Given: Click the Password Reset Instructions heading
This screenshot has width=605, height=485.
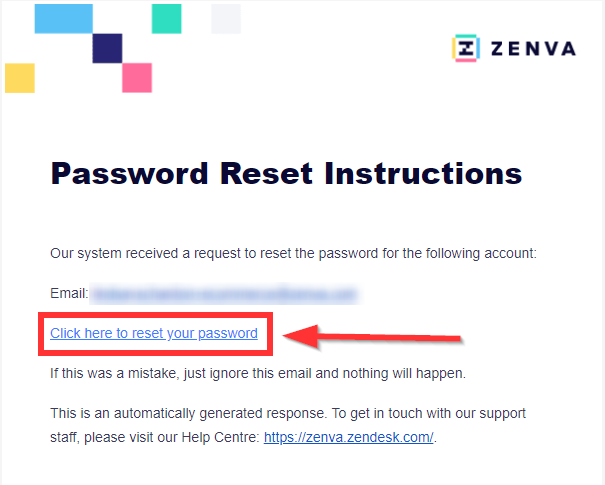Looking at the screenshot, I should tap(286, 174).
